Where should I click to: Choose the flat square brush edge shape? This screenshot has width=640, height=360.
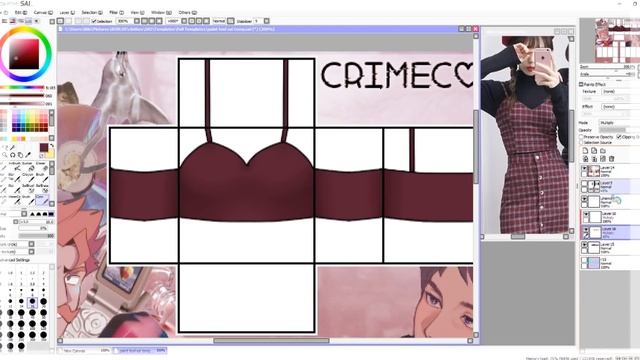coord(51,214)
